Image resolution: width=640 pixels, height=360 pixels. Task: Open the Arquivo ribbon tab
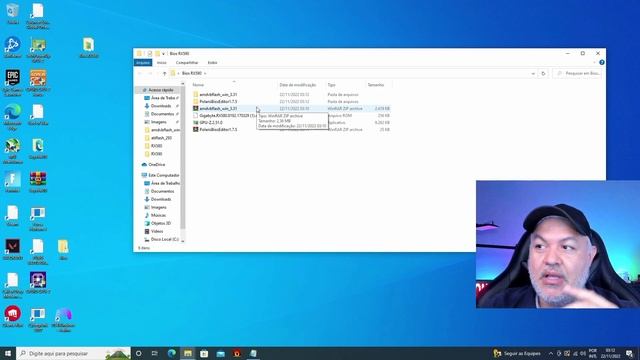click(x=143, y=62)
